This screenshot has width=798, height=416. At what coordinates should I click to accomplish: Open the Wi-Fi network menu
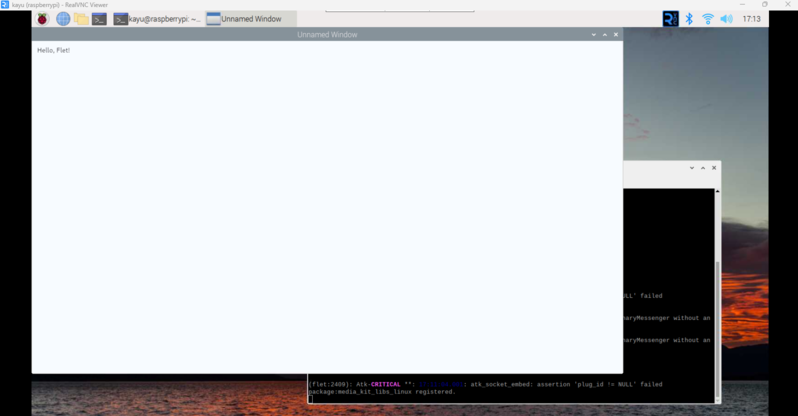tap(708, 19)
